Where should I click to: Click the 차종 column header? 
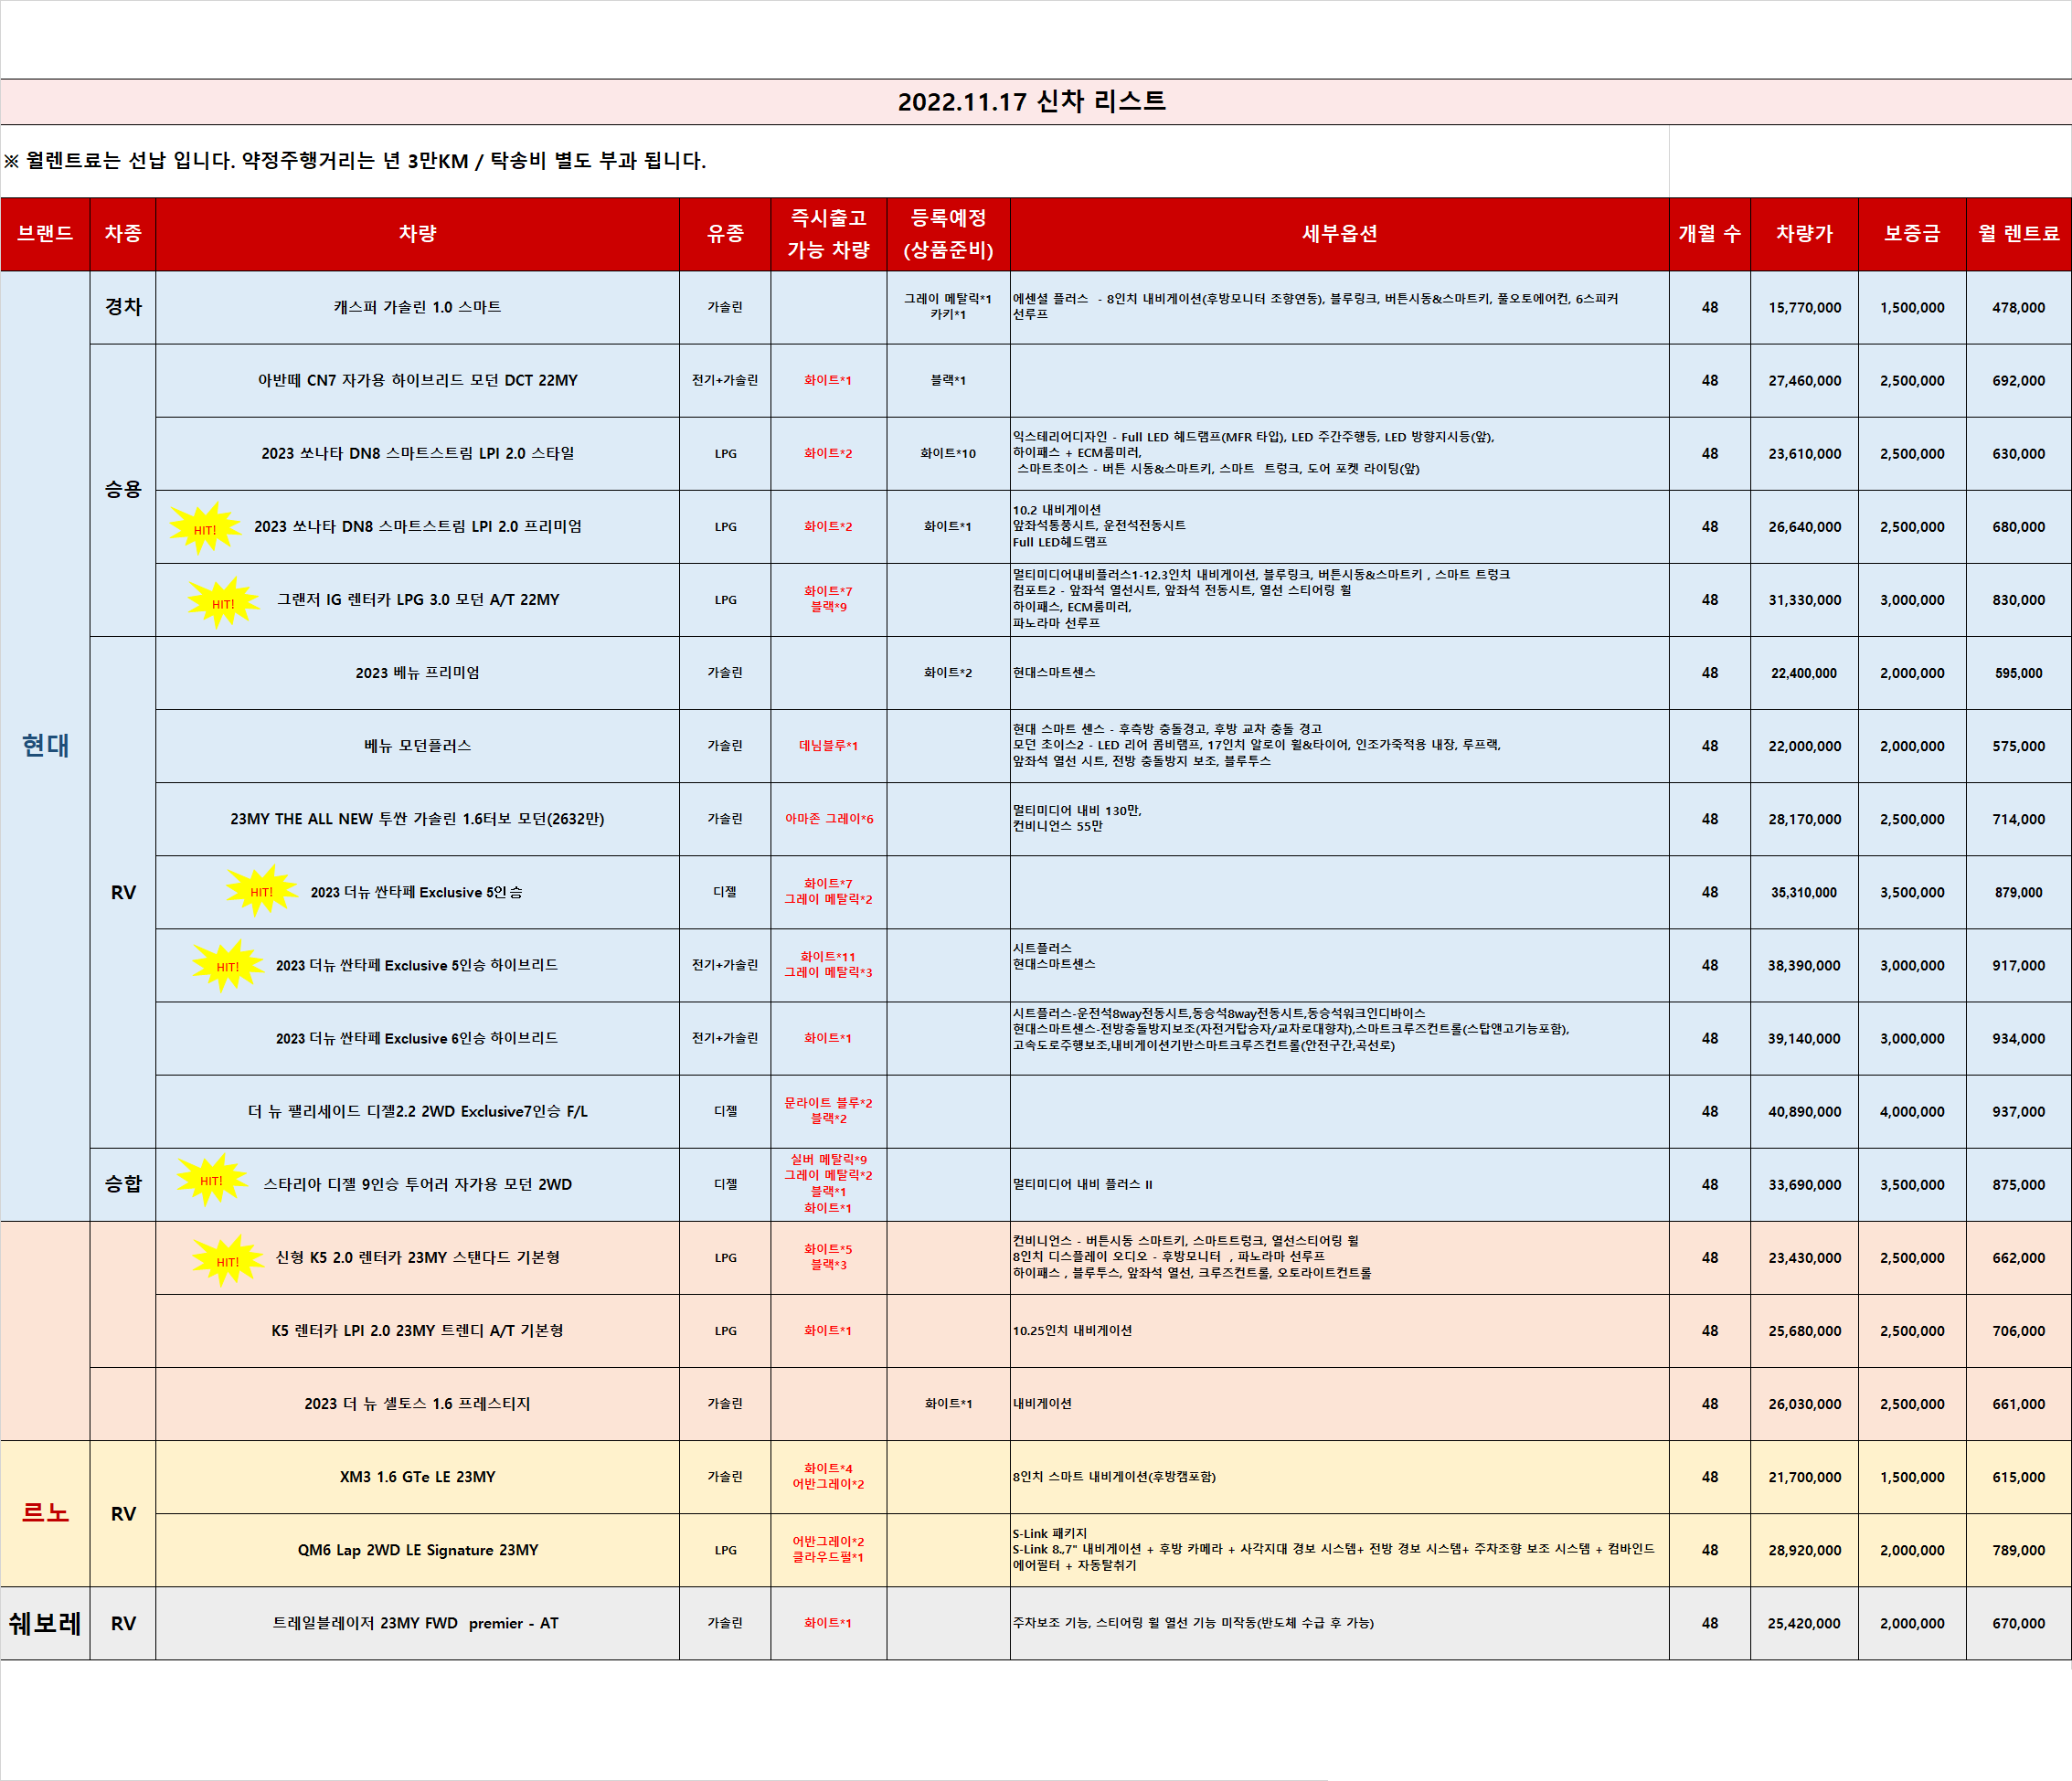click(123, 234)
